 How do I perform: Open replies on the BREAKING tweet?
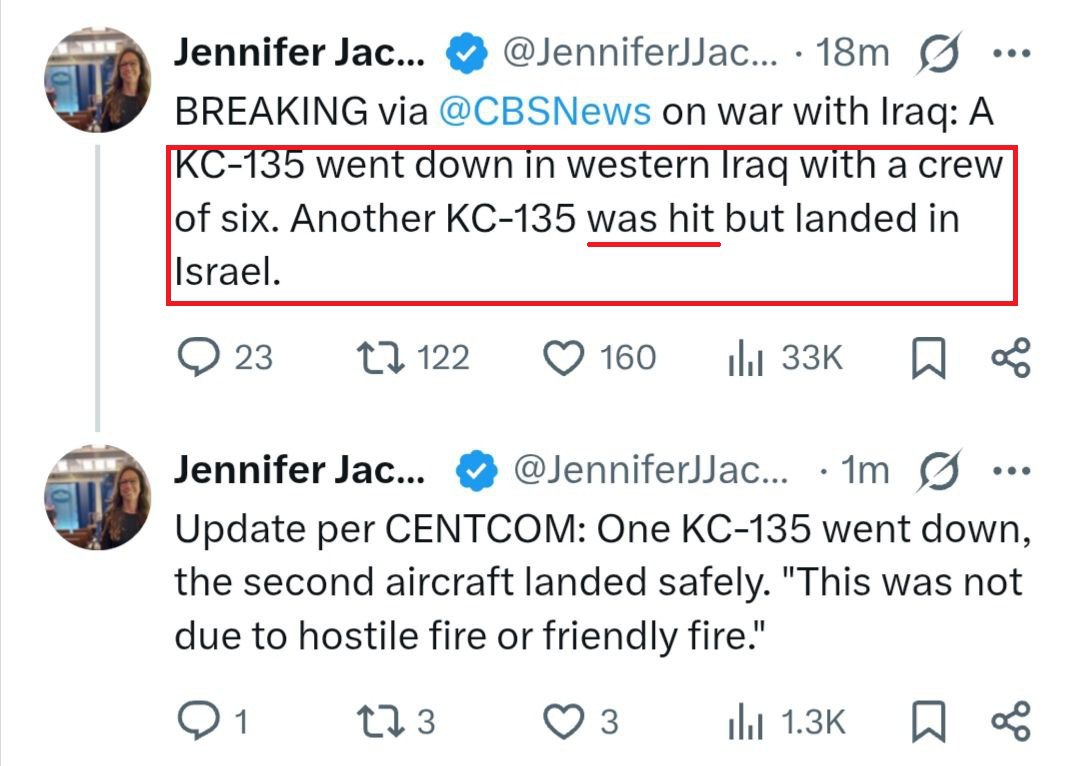(225, 358)
